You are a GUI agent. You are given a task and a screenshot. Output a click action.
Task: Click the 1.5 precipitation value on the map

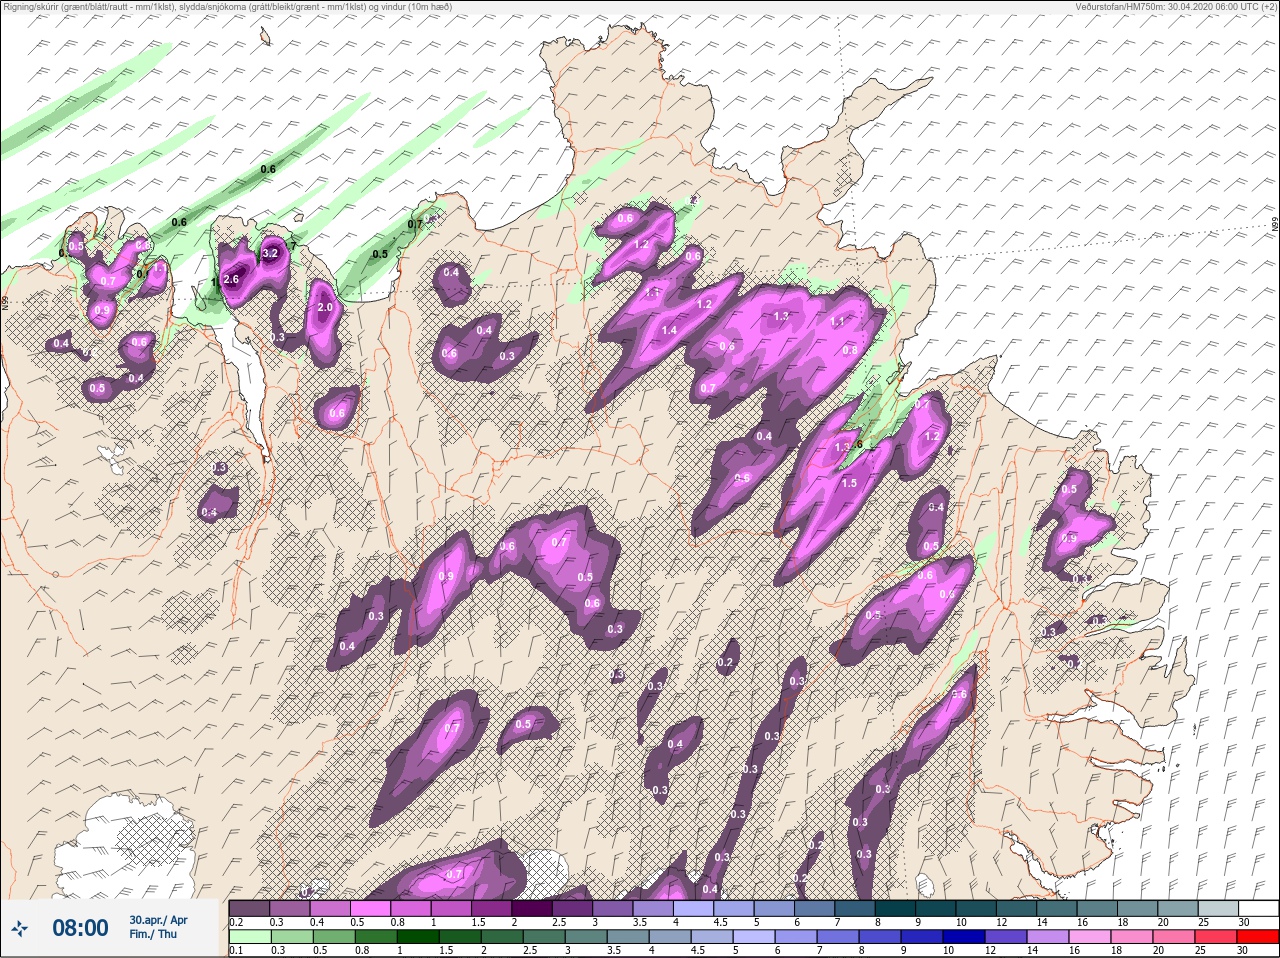point(849,483)
